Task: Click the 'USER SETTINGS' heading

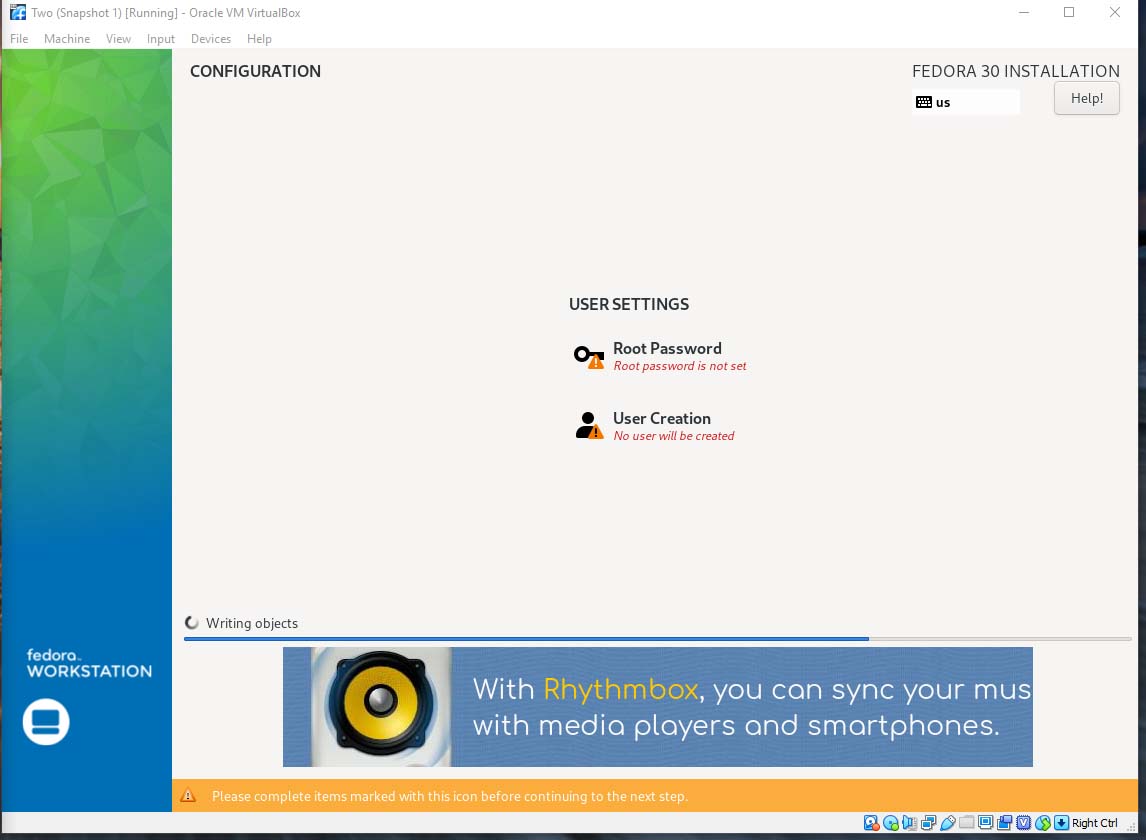Action: tap(629, 304)
